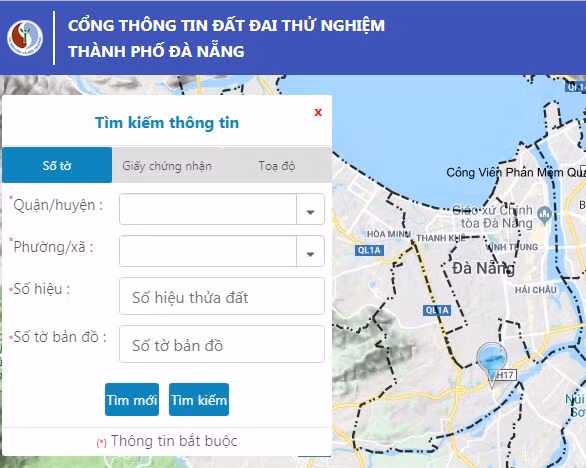Click the Tìm kiếm button

(199, 400)
